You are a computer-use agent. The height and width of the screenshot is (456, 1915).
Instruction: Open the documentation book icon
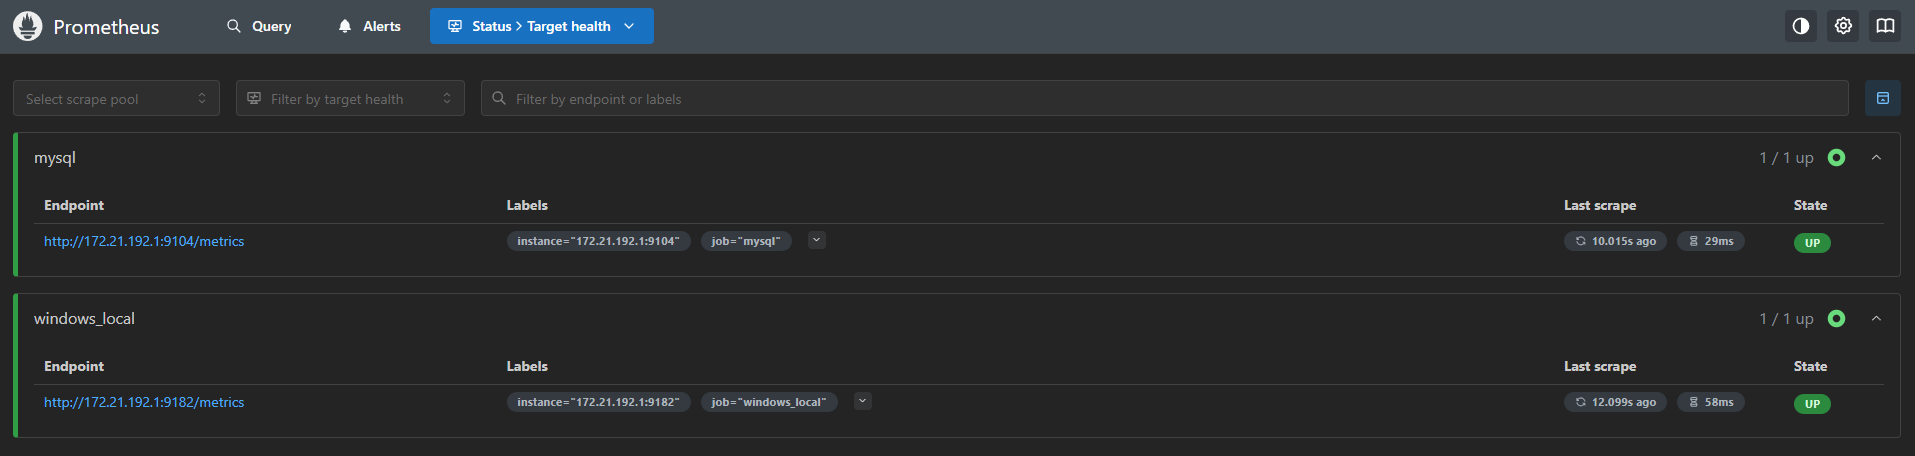(1885, 26)
